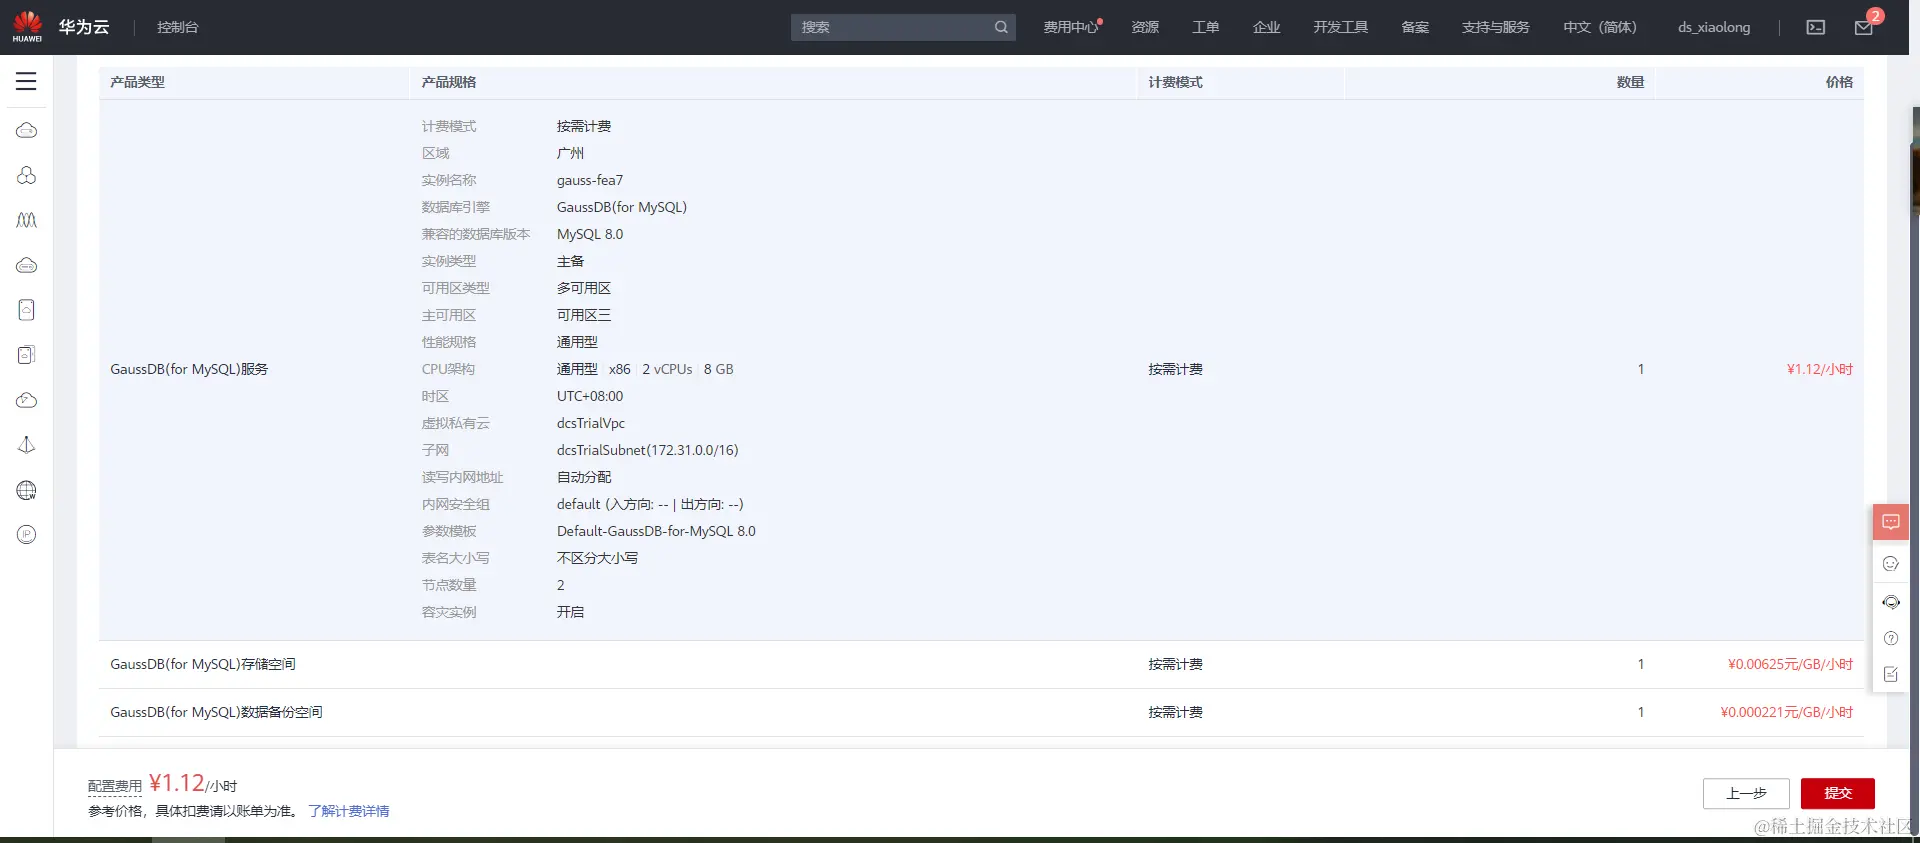The image size is (1920, 843).
Task: Click the Huawei logo in the header
Action: 27,26
